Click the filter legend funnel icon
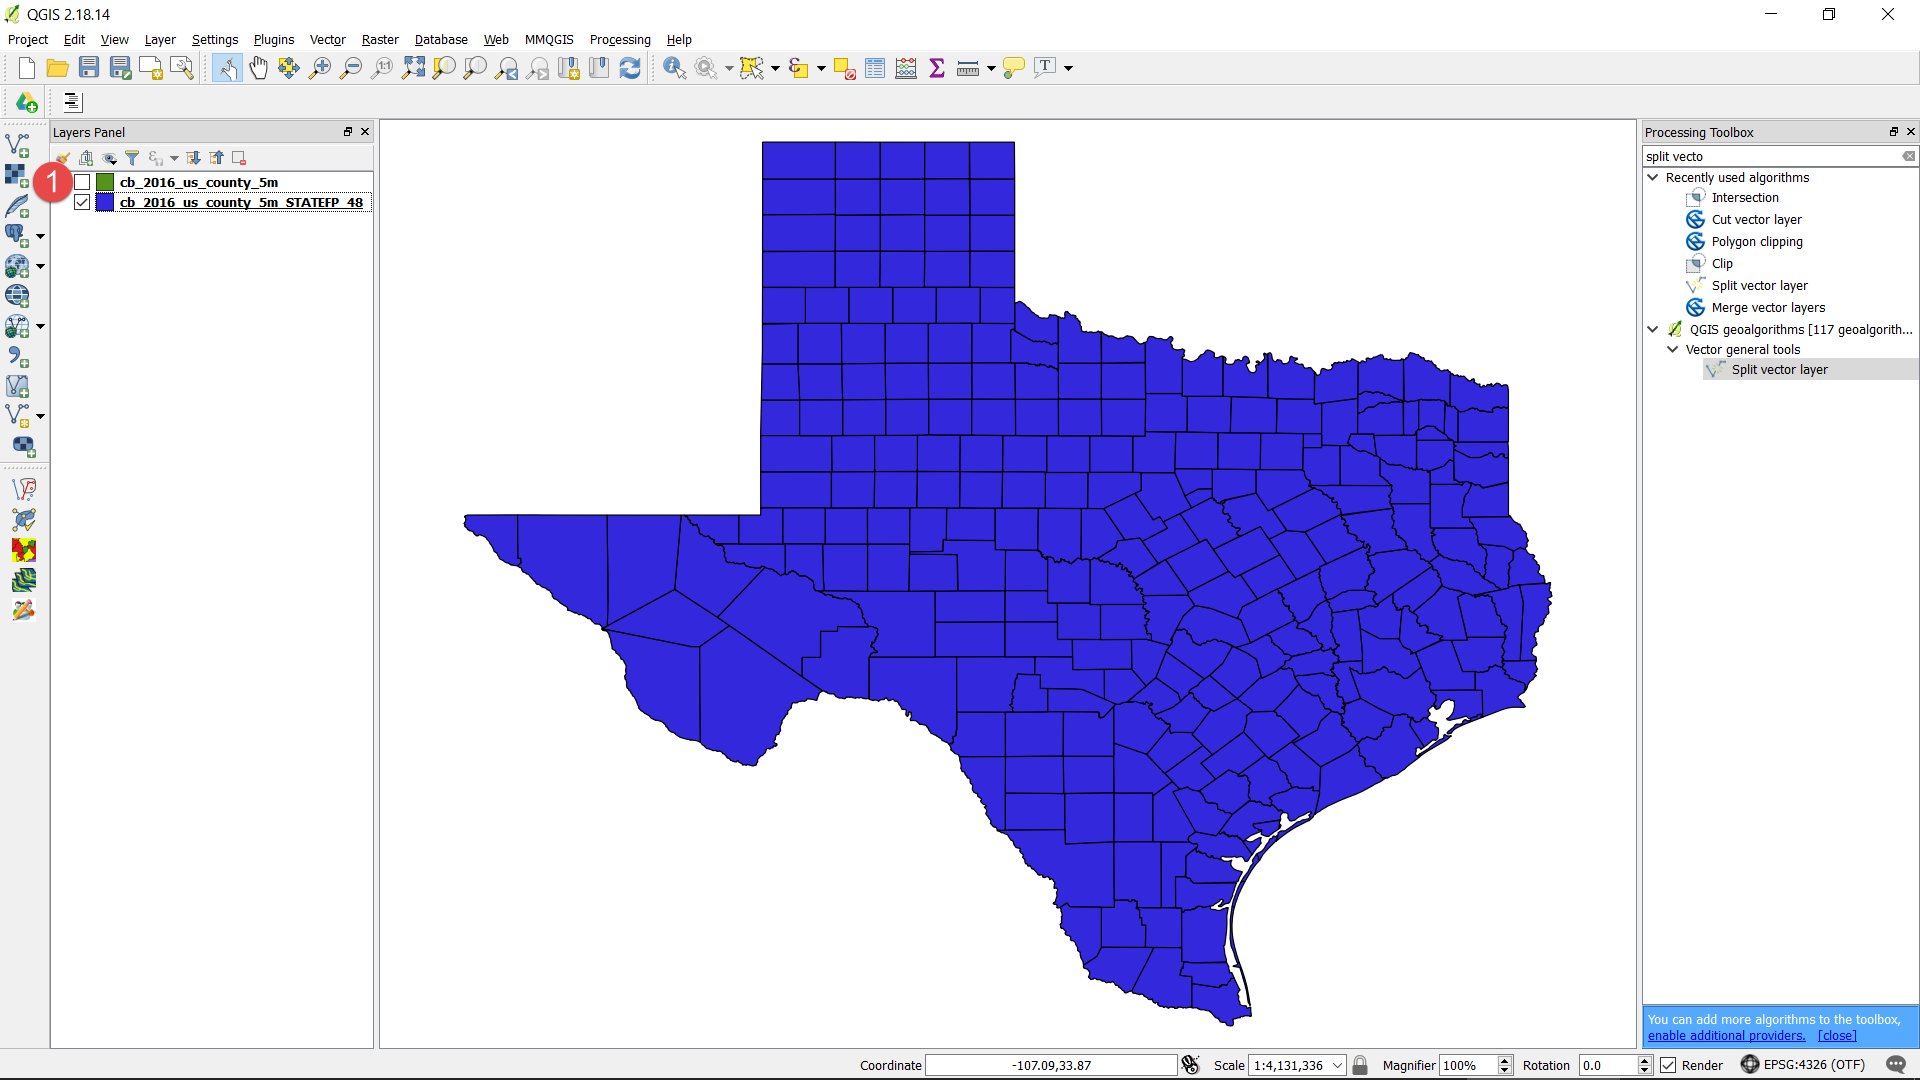The width and height of the screenshot is (1920, 1080). point(132,158)
